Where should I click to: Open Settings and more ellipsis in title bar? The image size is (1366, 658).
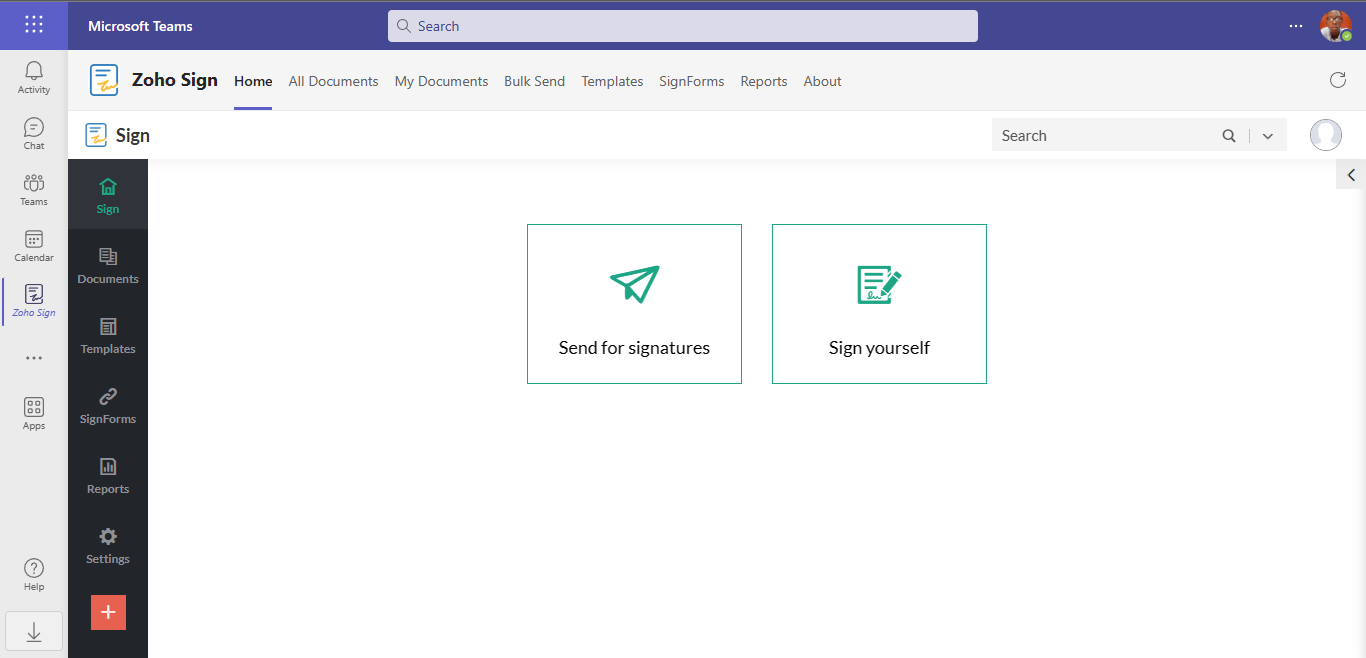tap(1296, 26)
